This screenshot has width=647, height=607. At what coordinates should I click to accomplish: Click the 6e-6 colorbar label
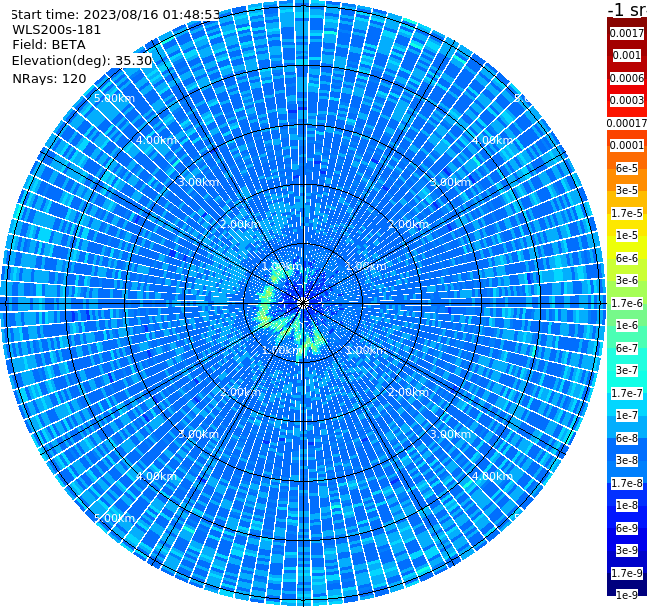click(627, 258)
